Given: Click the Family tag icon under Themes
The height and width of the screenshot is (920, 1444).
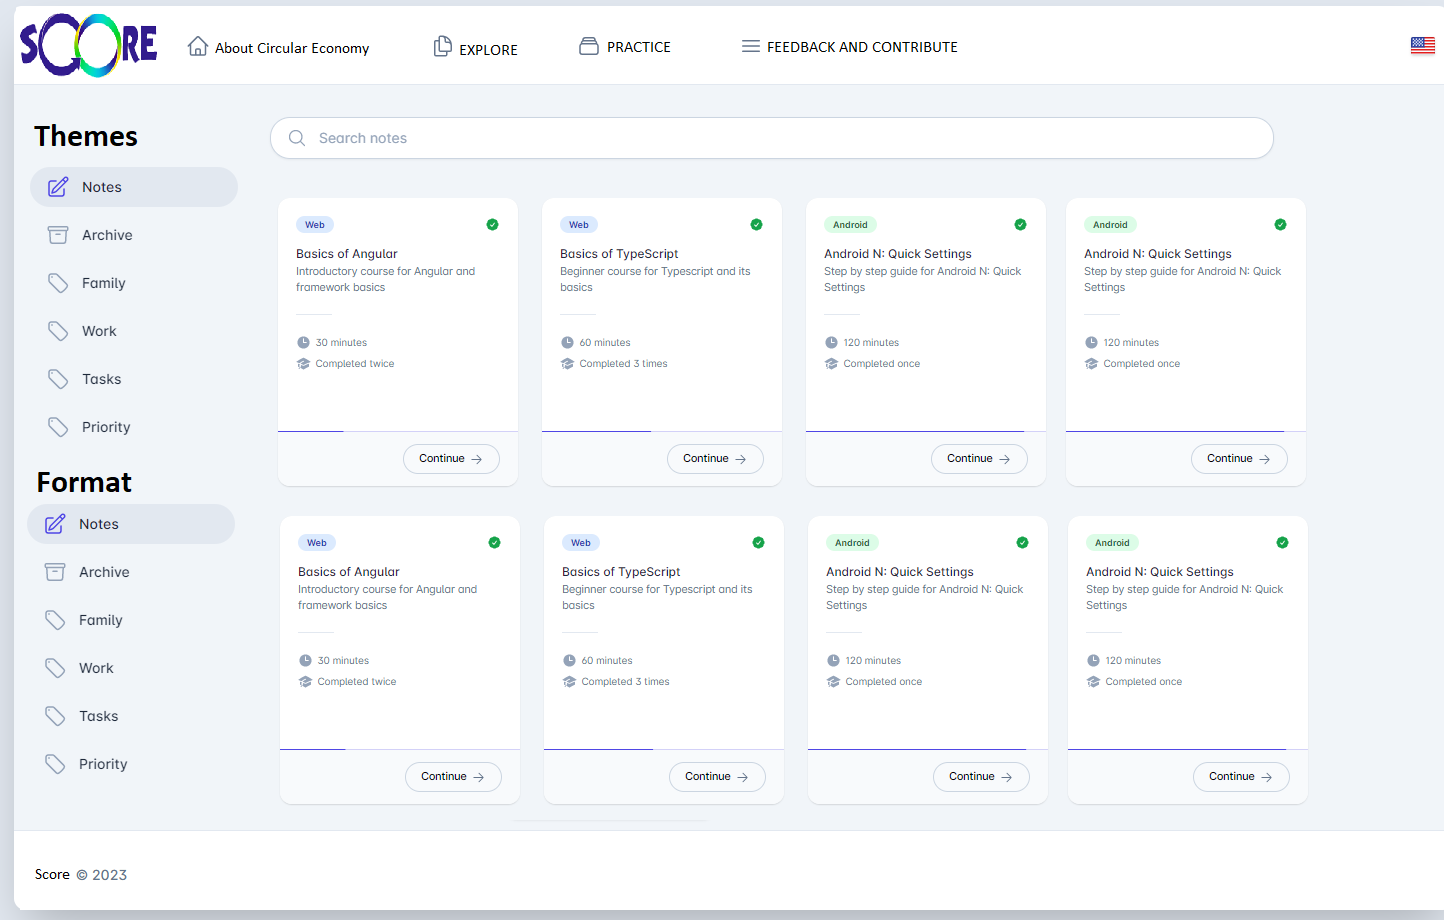Looking at the screenshot, I should (58, 283).
